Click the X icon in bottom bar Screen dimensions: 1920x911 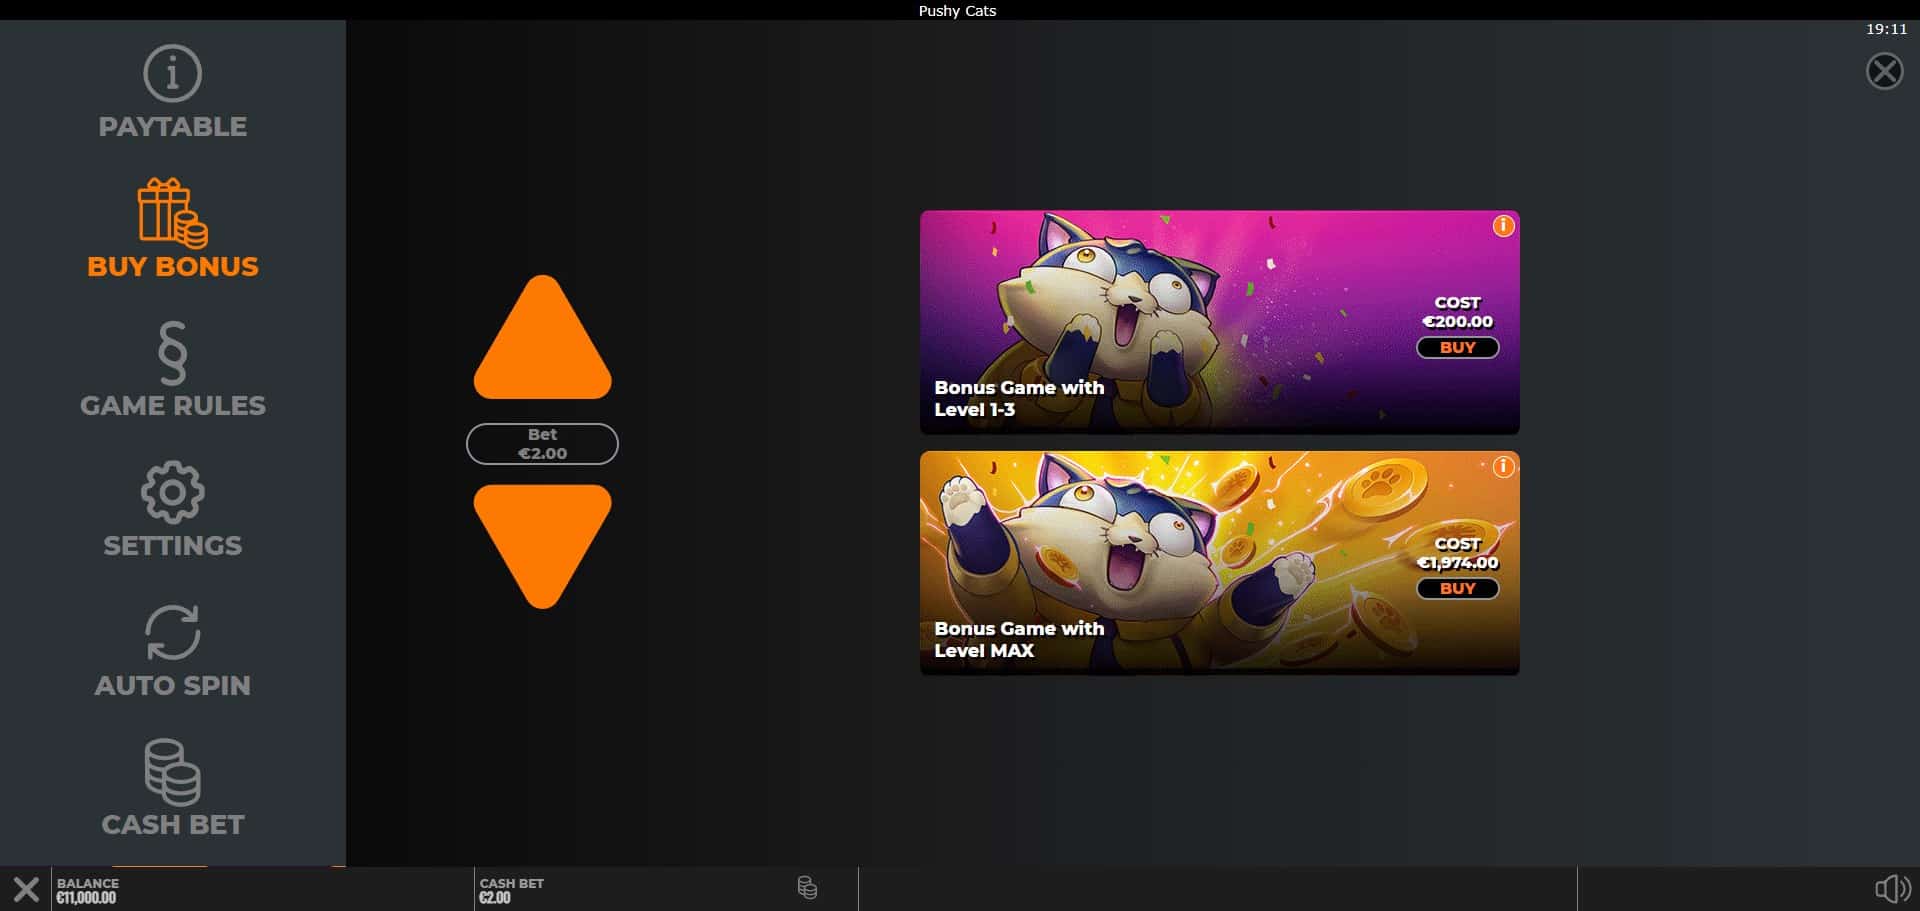26,889
